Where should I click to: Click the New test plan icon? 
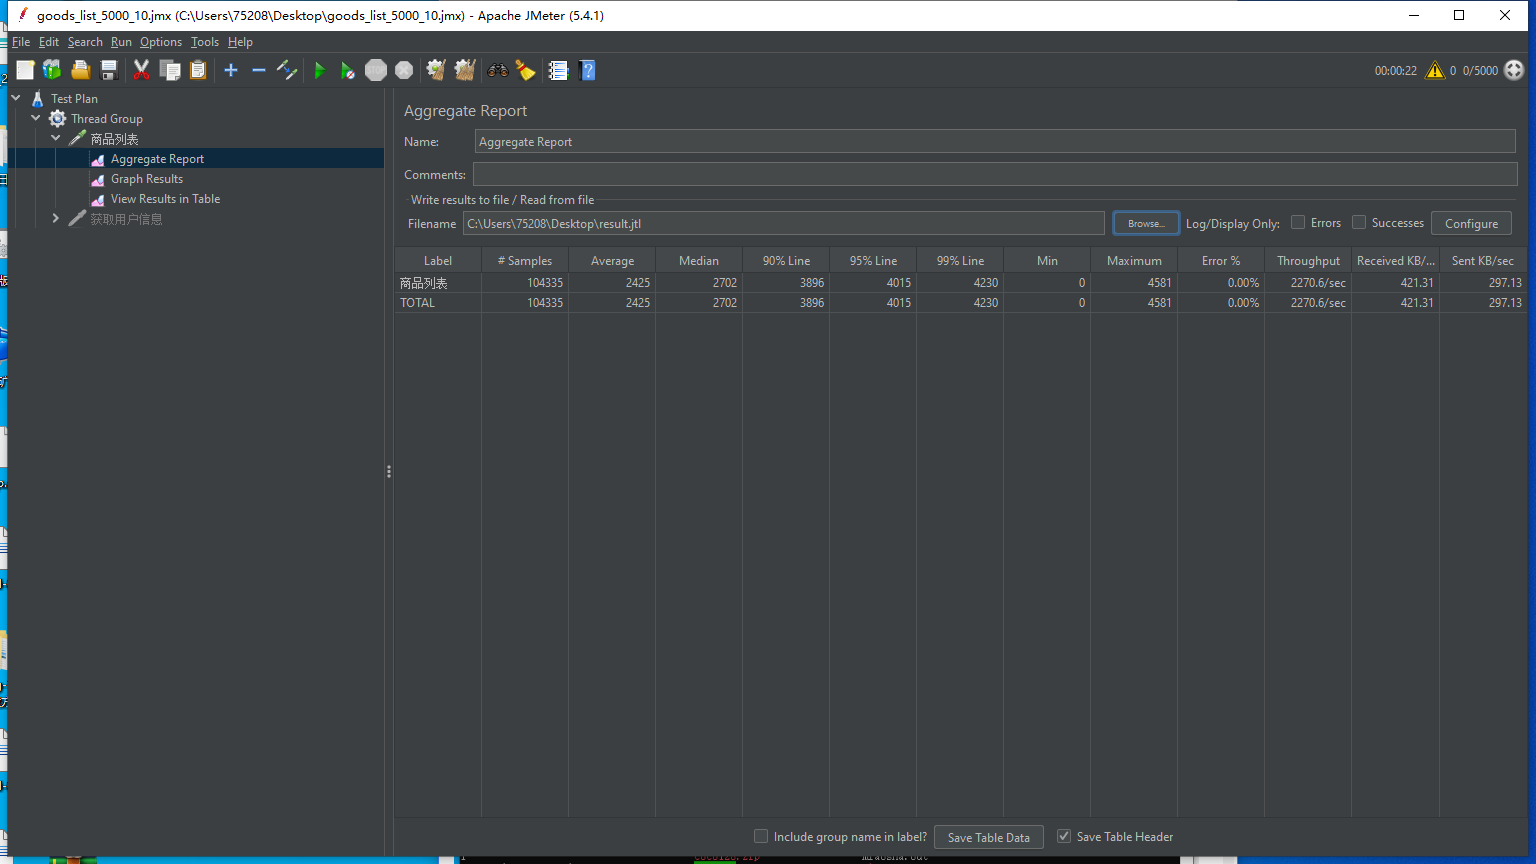pos(25,70)
